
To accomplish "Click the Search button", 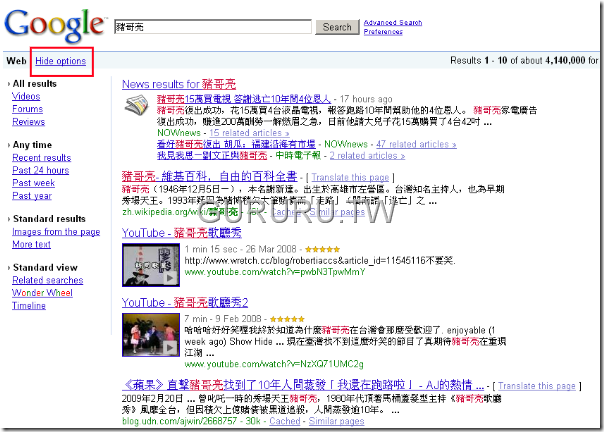I will tap(337, 27).
